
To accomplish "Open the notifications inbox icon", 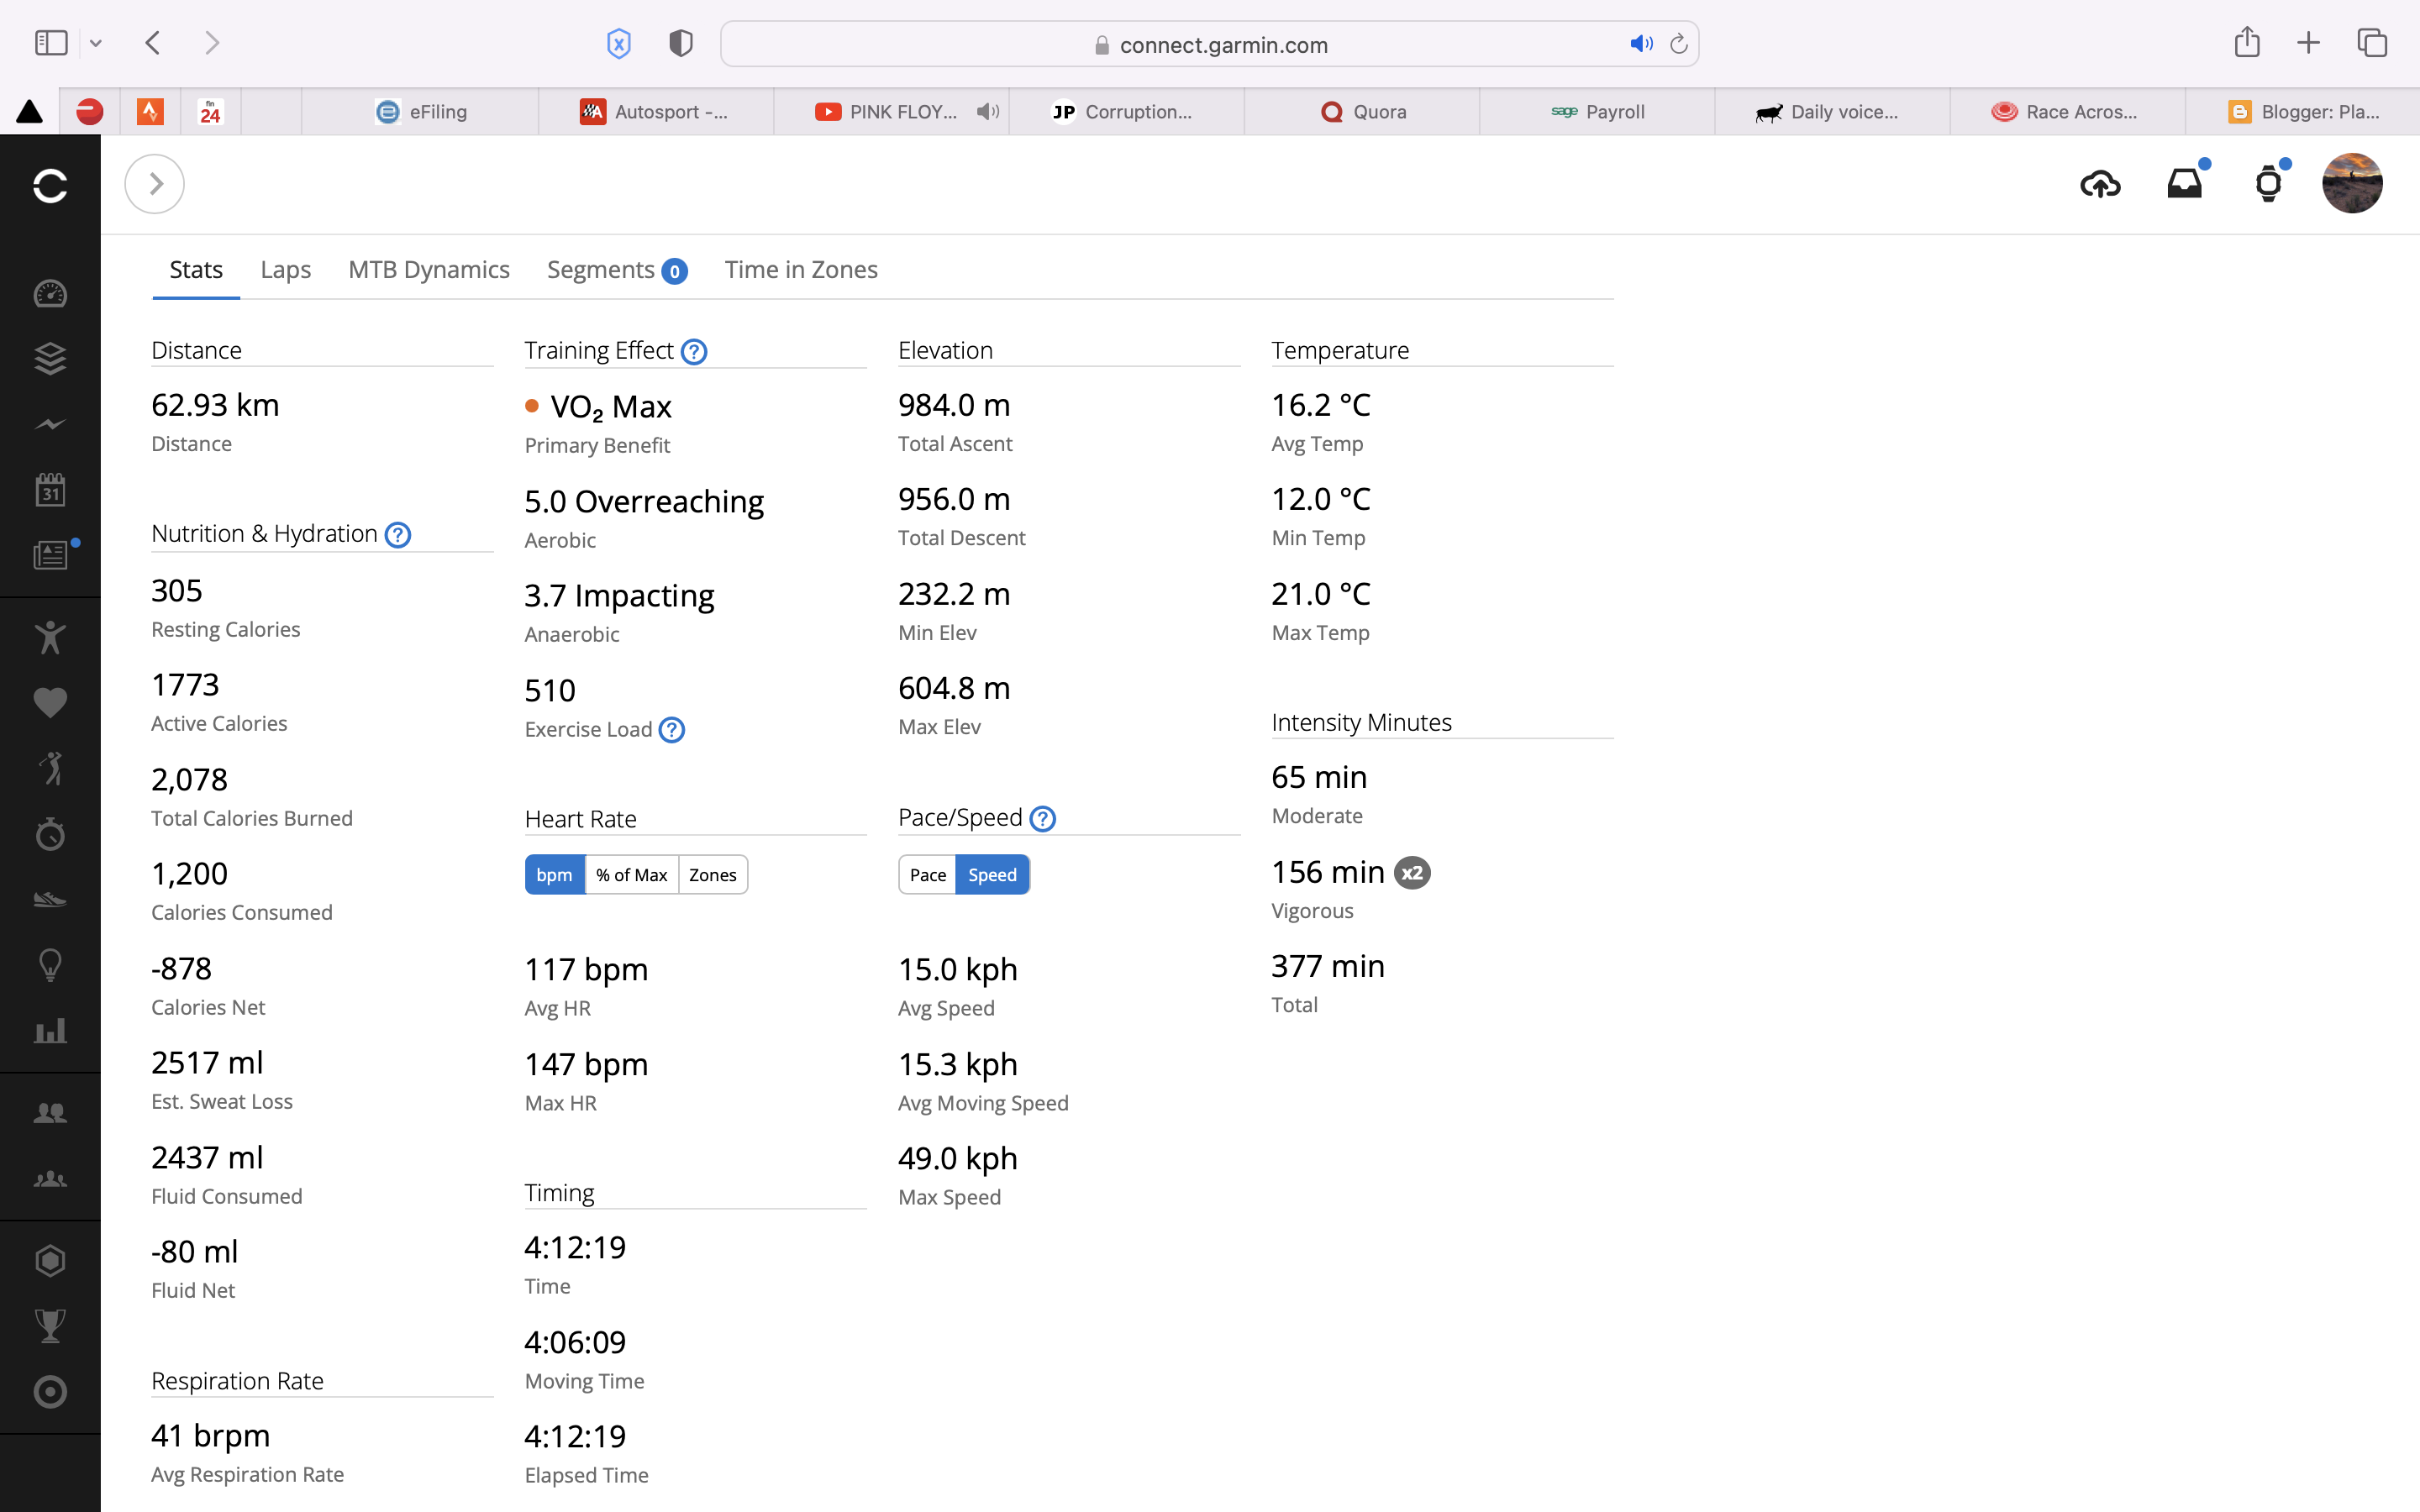I will pyautogui.click(x=2184, y=184).
